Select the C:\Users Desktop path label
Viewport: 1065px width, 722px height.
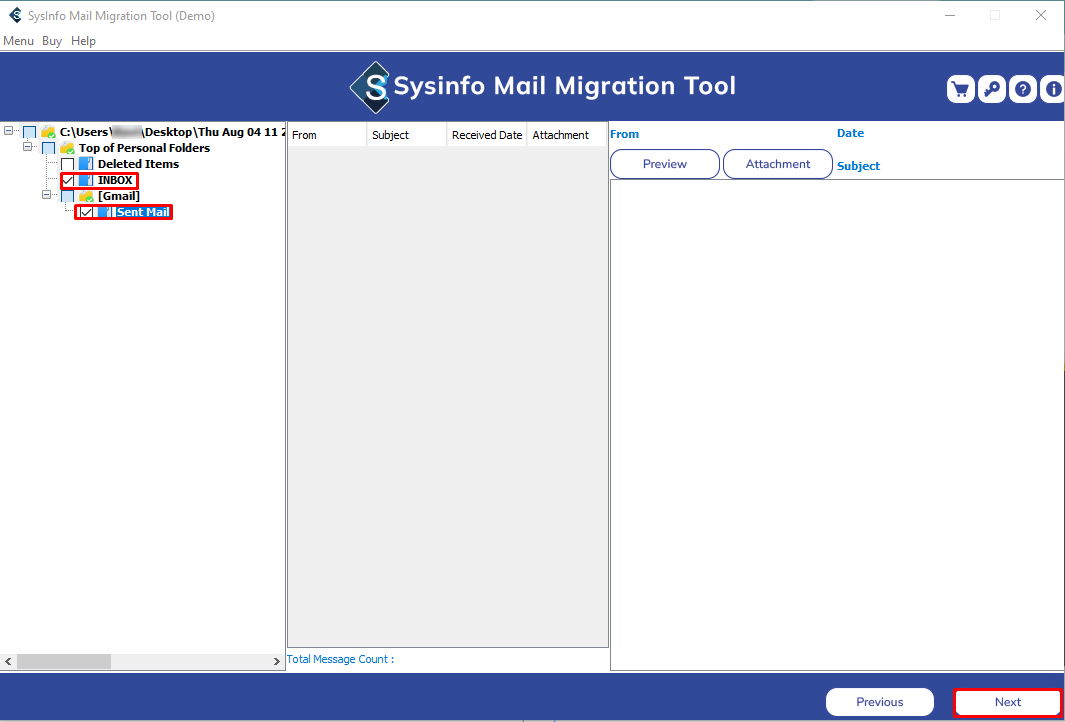(x=173, y=132)
